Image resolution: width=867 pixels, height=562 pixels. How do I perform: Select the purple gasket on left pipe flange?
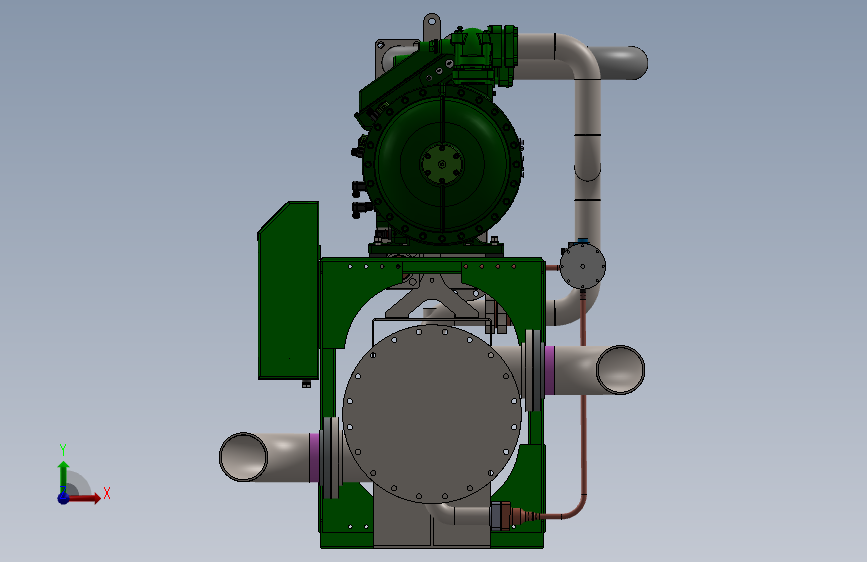314,457
